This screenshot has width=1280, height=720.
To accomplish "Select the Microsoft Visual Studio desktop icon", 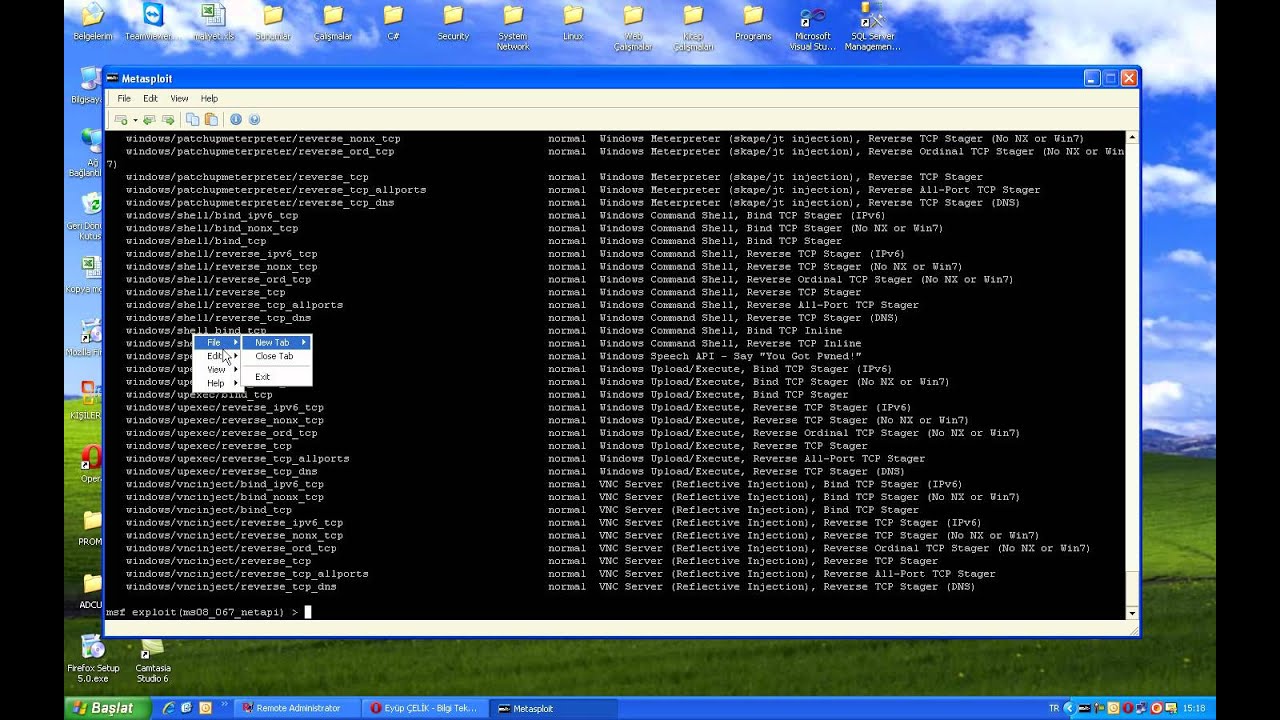I will tap(811, 28).
